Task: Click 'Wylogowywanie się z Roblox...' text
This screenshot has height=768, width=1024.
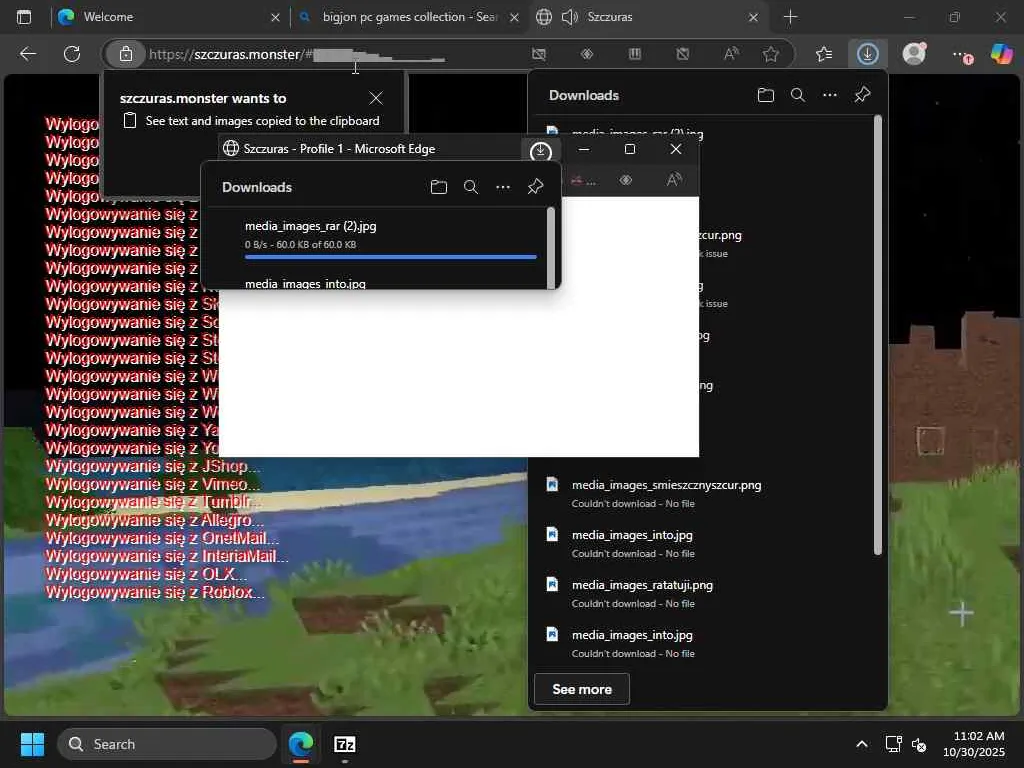Action: [x=155, y=592]
